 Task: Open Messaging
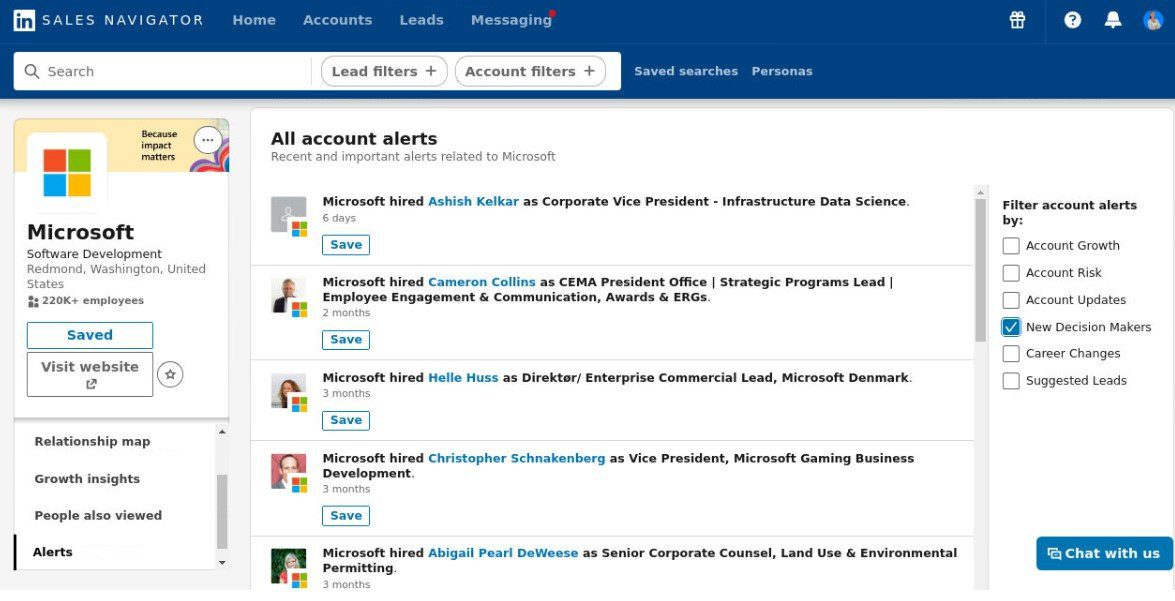511,20
